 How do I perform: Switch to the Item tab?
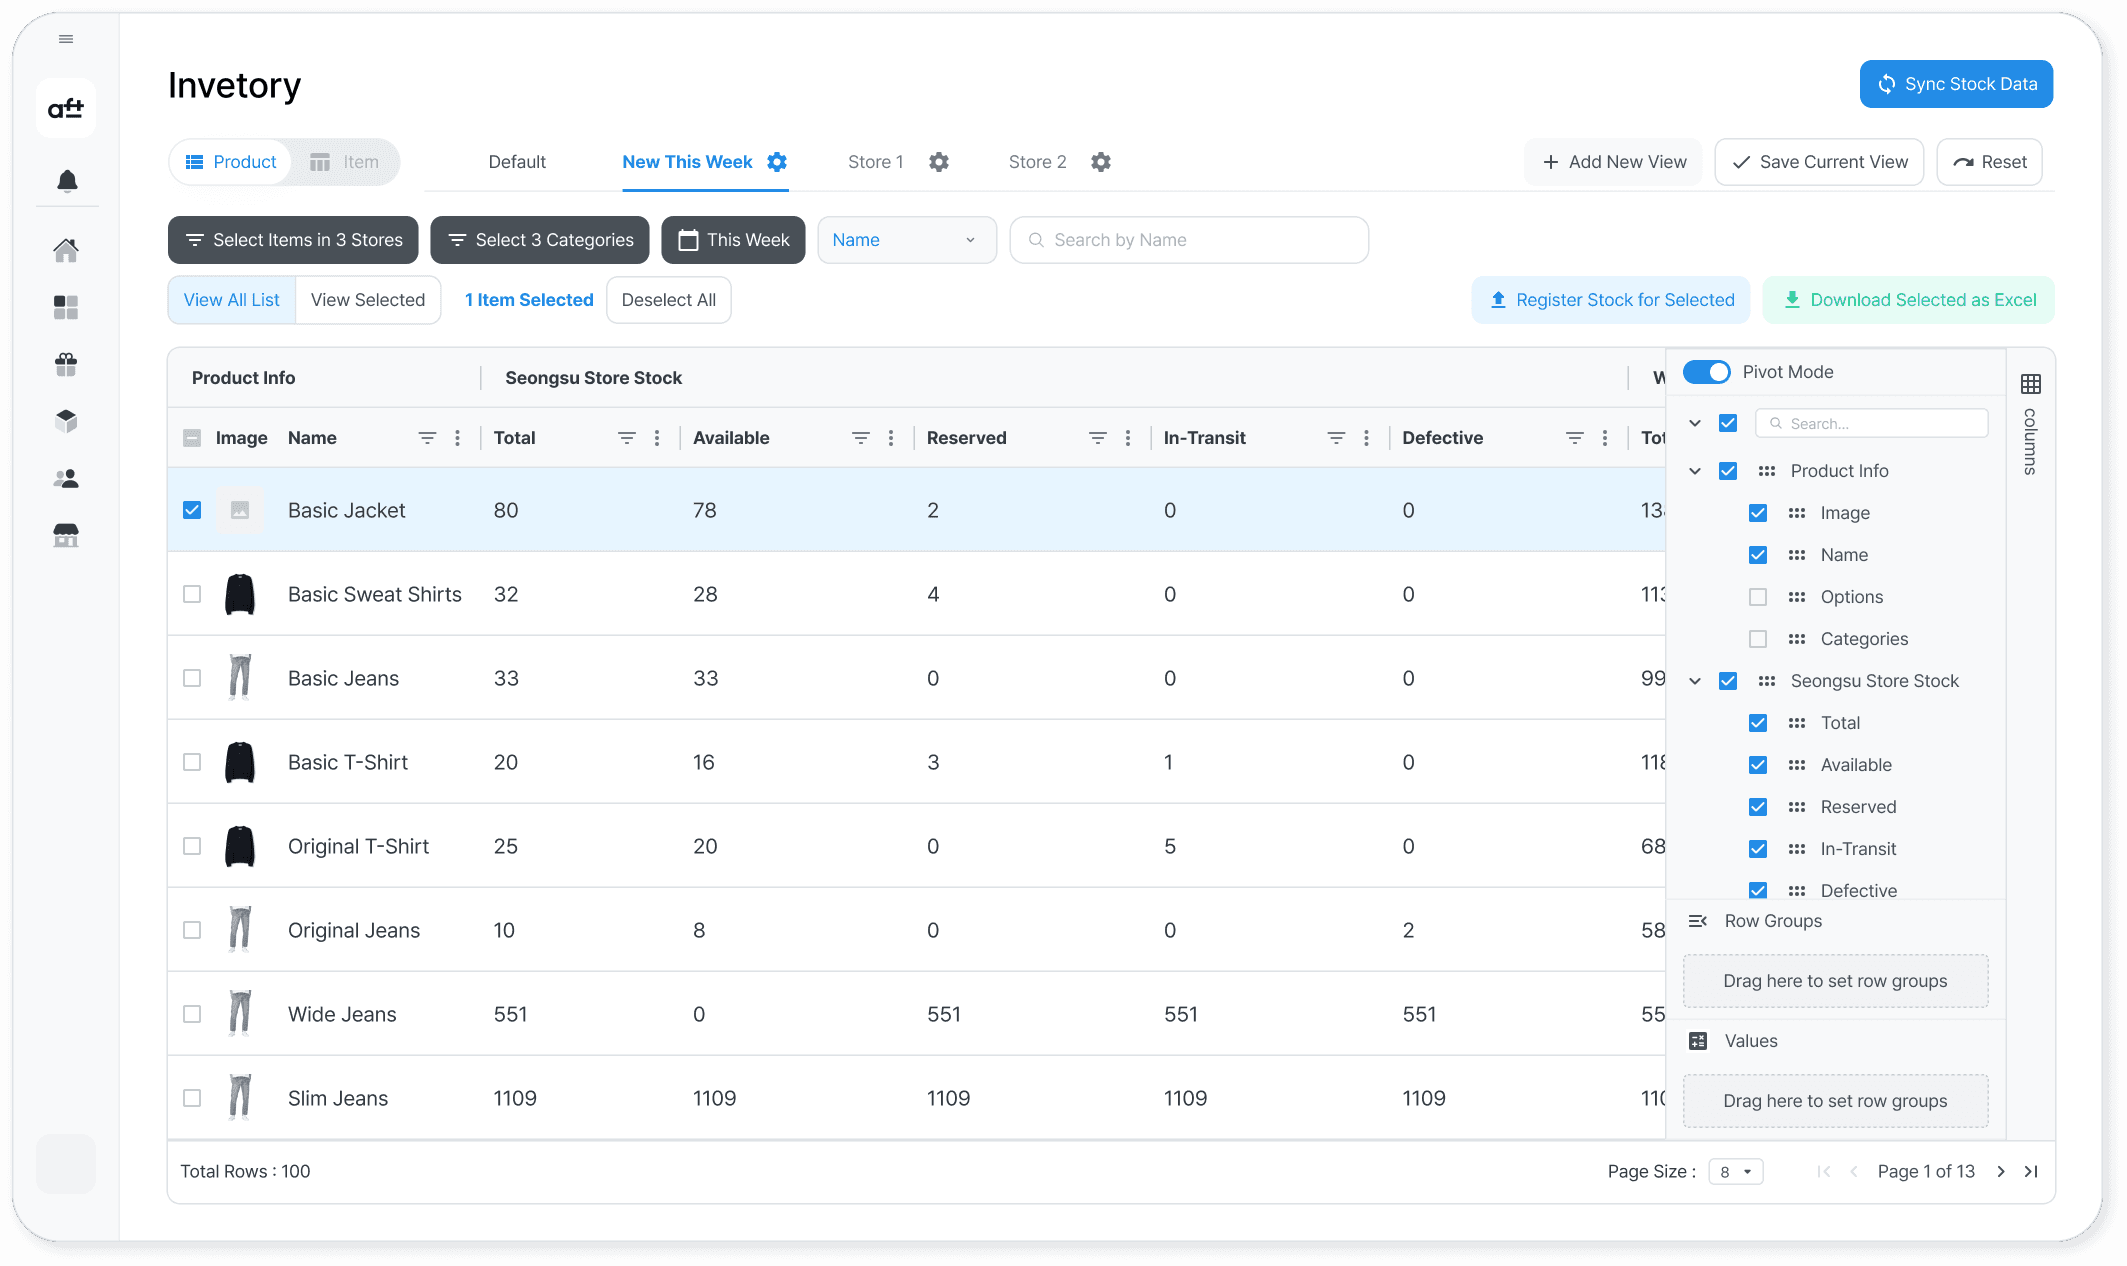point(345,162)
